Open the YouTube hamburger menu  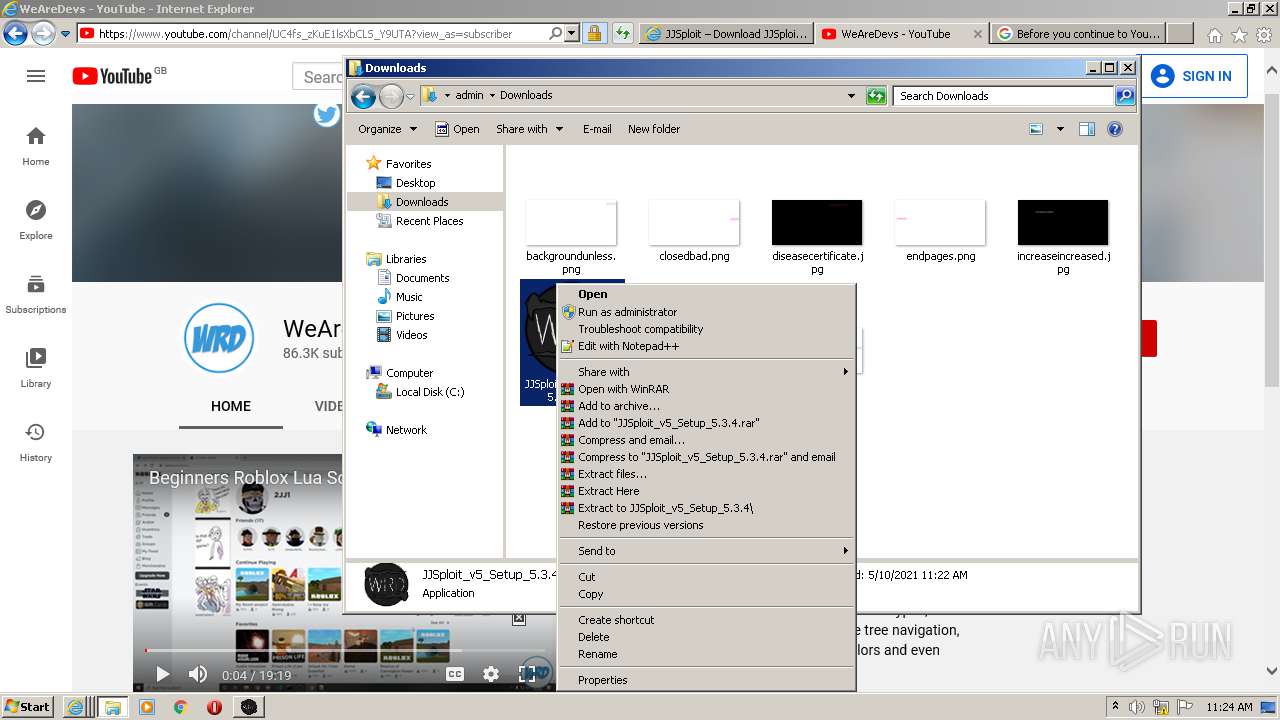[36, 76]
